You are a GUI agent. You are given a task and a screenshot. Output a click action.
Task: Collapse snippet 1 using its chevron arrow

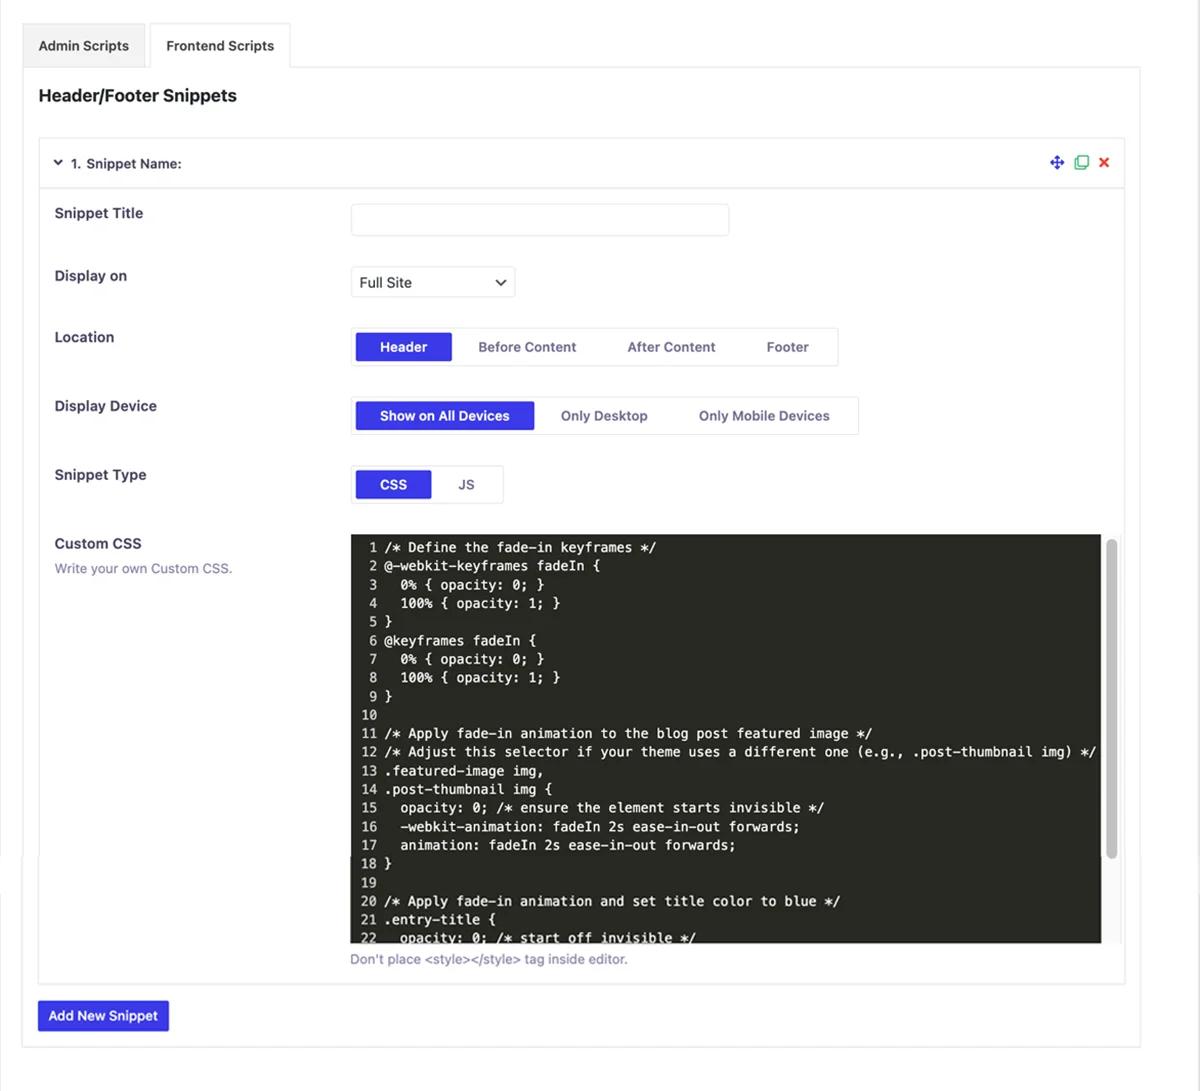pyautogui.click(x=57, y=162)
